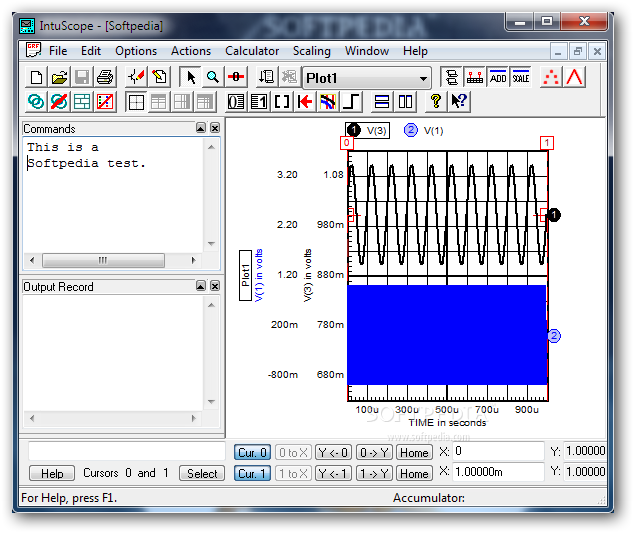
Task: Click the notepad edit icon
Action: click(159, 77)
